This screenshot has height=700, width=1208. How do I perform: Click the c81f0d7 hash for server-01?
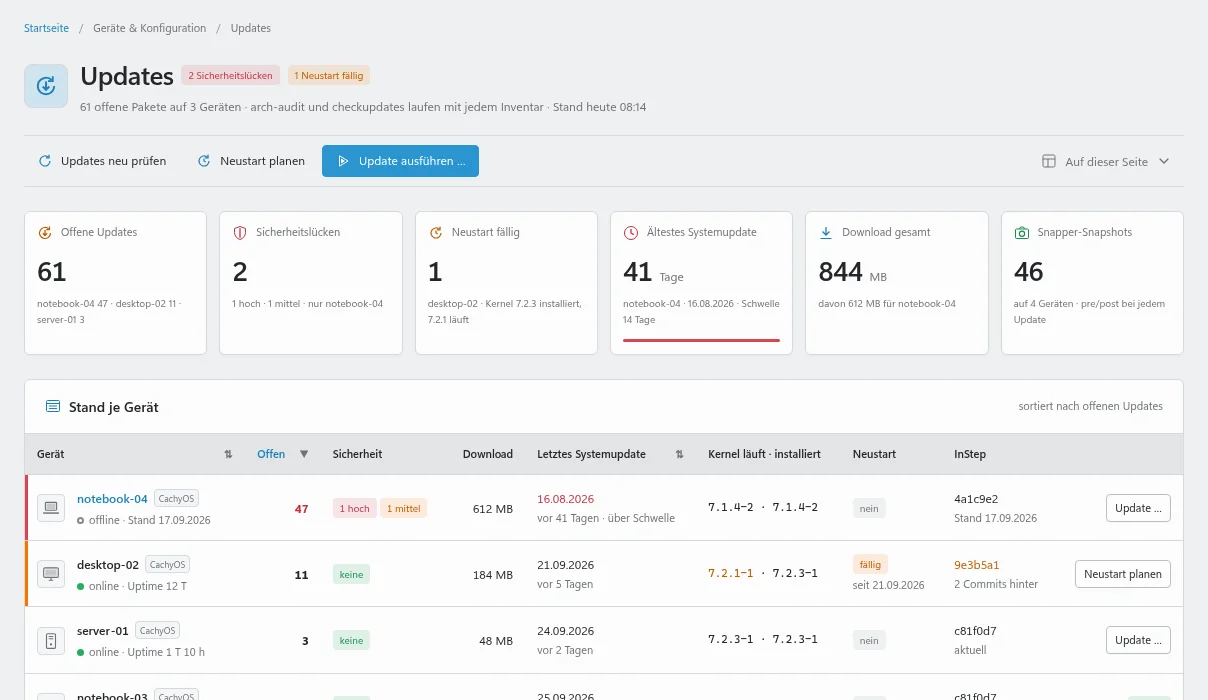[975, 631]
